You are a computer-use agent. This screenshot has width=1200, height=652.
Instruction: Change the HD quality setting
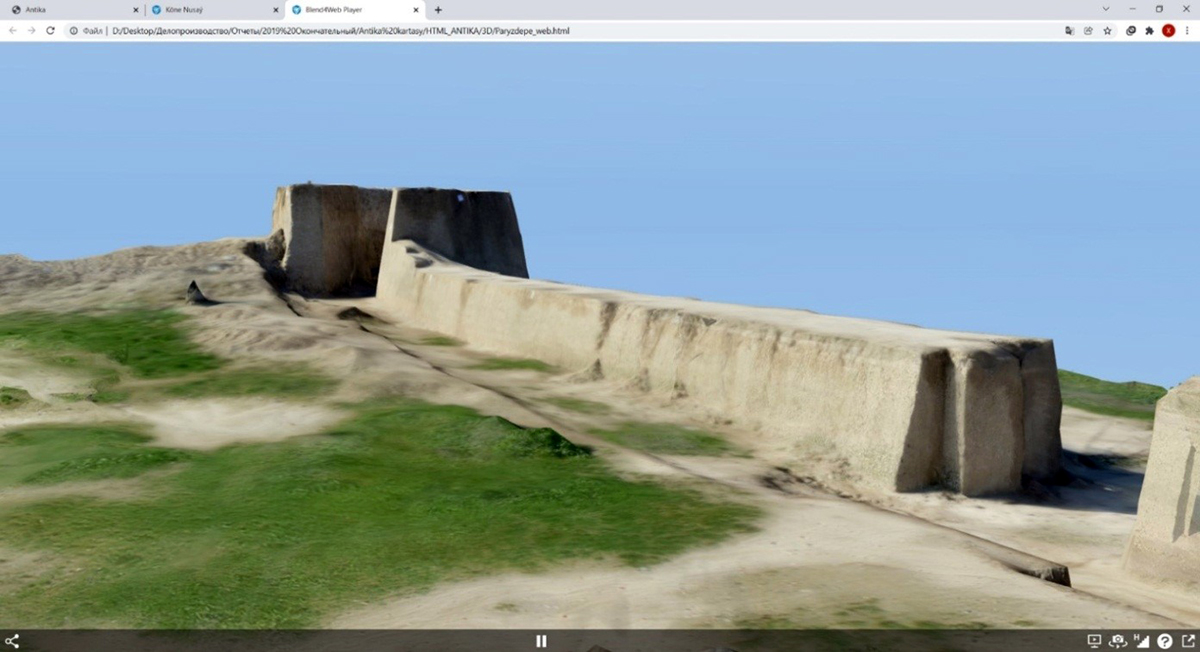pyautogui.click(x=1141, y=641)
